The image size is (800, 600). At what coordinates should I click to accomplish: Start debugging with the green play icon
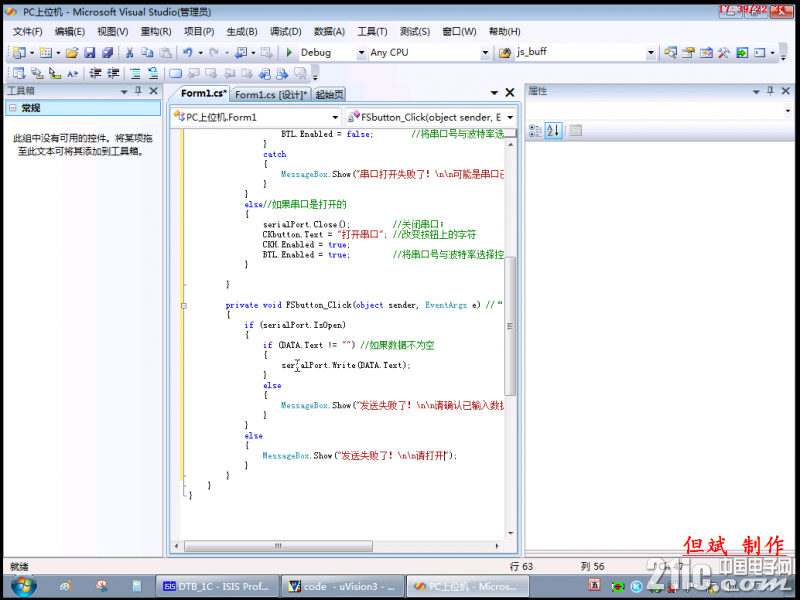(x=289, y=53)
